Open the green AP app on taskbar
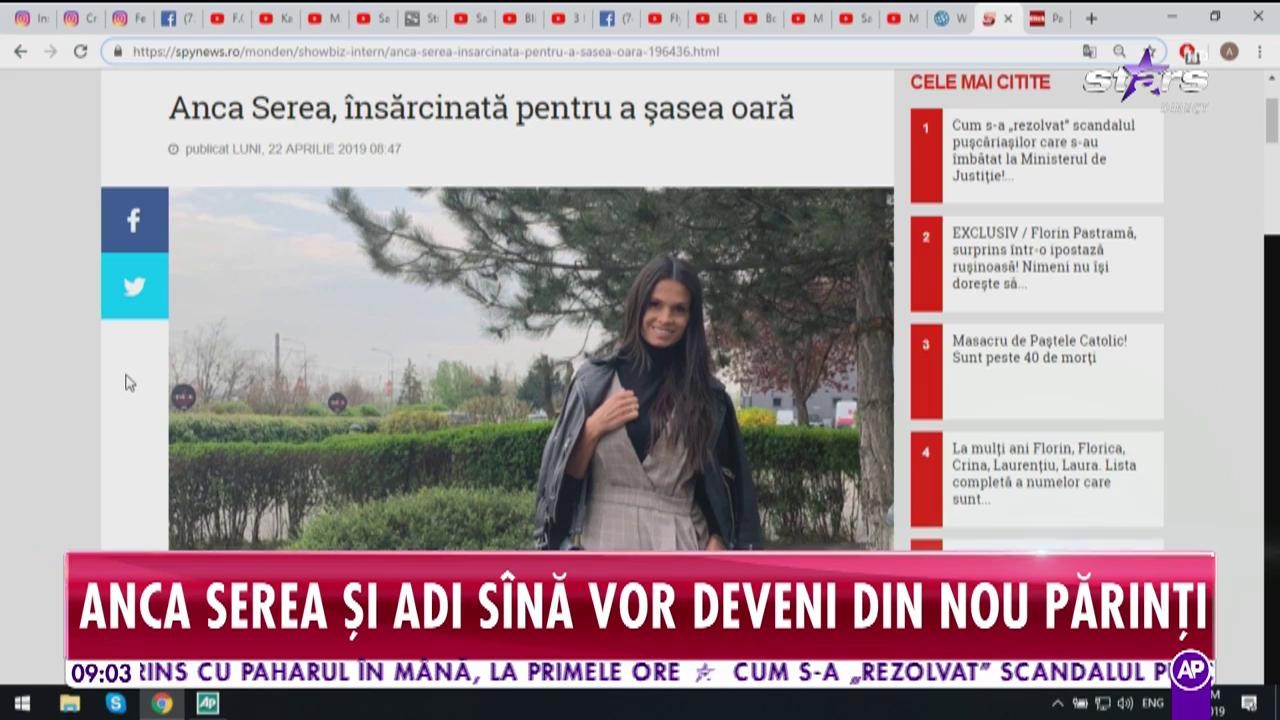Image resolution: width=1280 pixels, height=720 pixels. (x=207, y=703)
